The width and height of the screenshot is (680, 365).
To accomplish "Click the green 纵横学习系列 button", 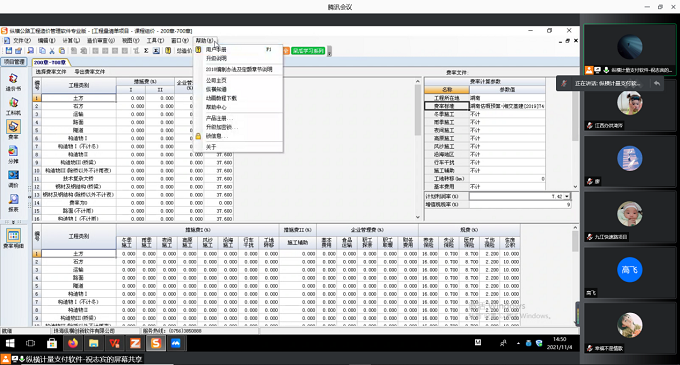I will (308, 51).
